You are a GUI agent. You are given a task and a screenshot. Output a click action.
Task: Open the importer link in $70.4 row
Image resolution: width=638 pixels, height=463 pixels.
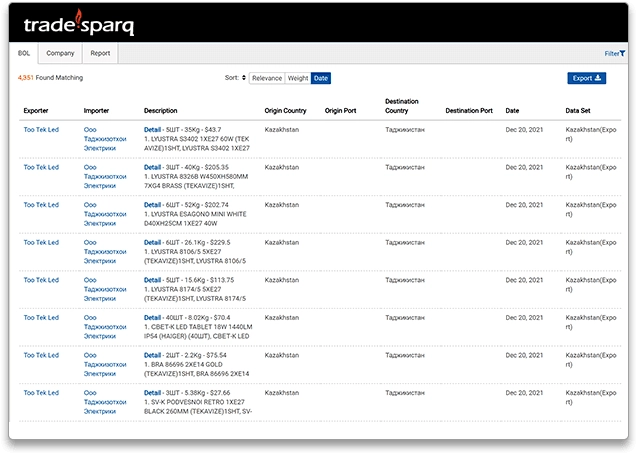click(105, 327)
